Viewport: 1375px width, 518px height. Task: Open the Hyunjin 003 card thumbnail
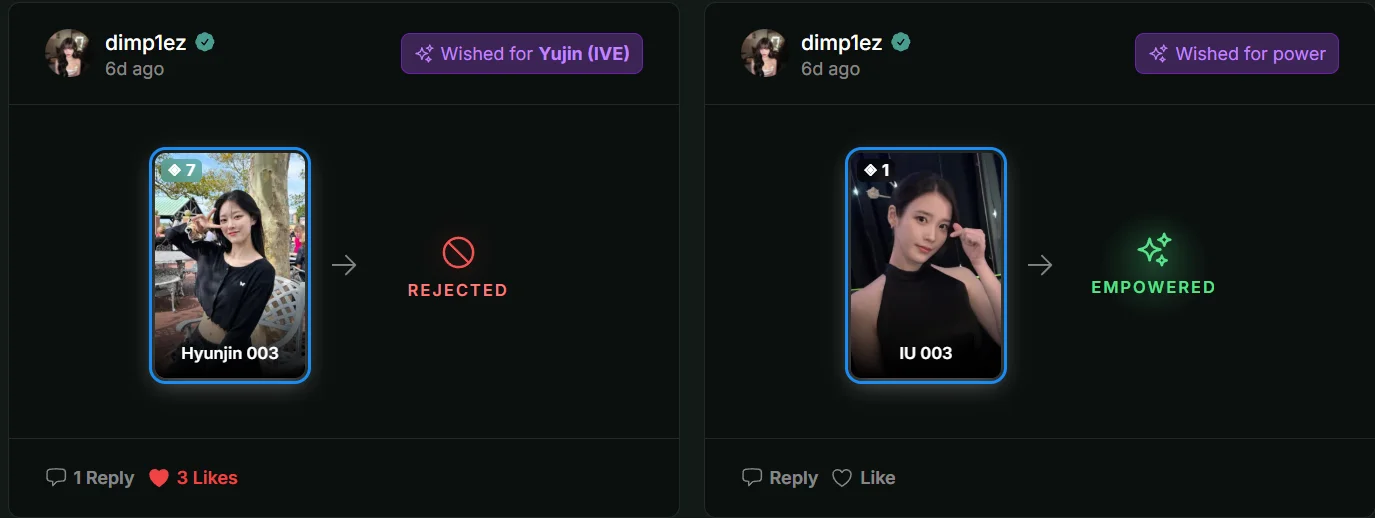click(x=230, y=265)
